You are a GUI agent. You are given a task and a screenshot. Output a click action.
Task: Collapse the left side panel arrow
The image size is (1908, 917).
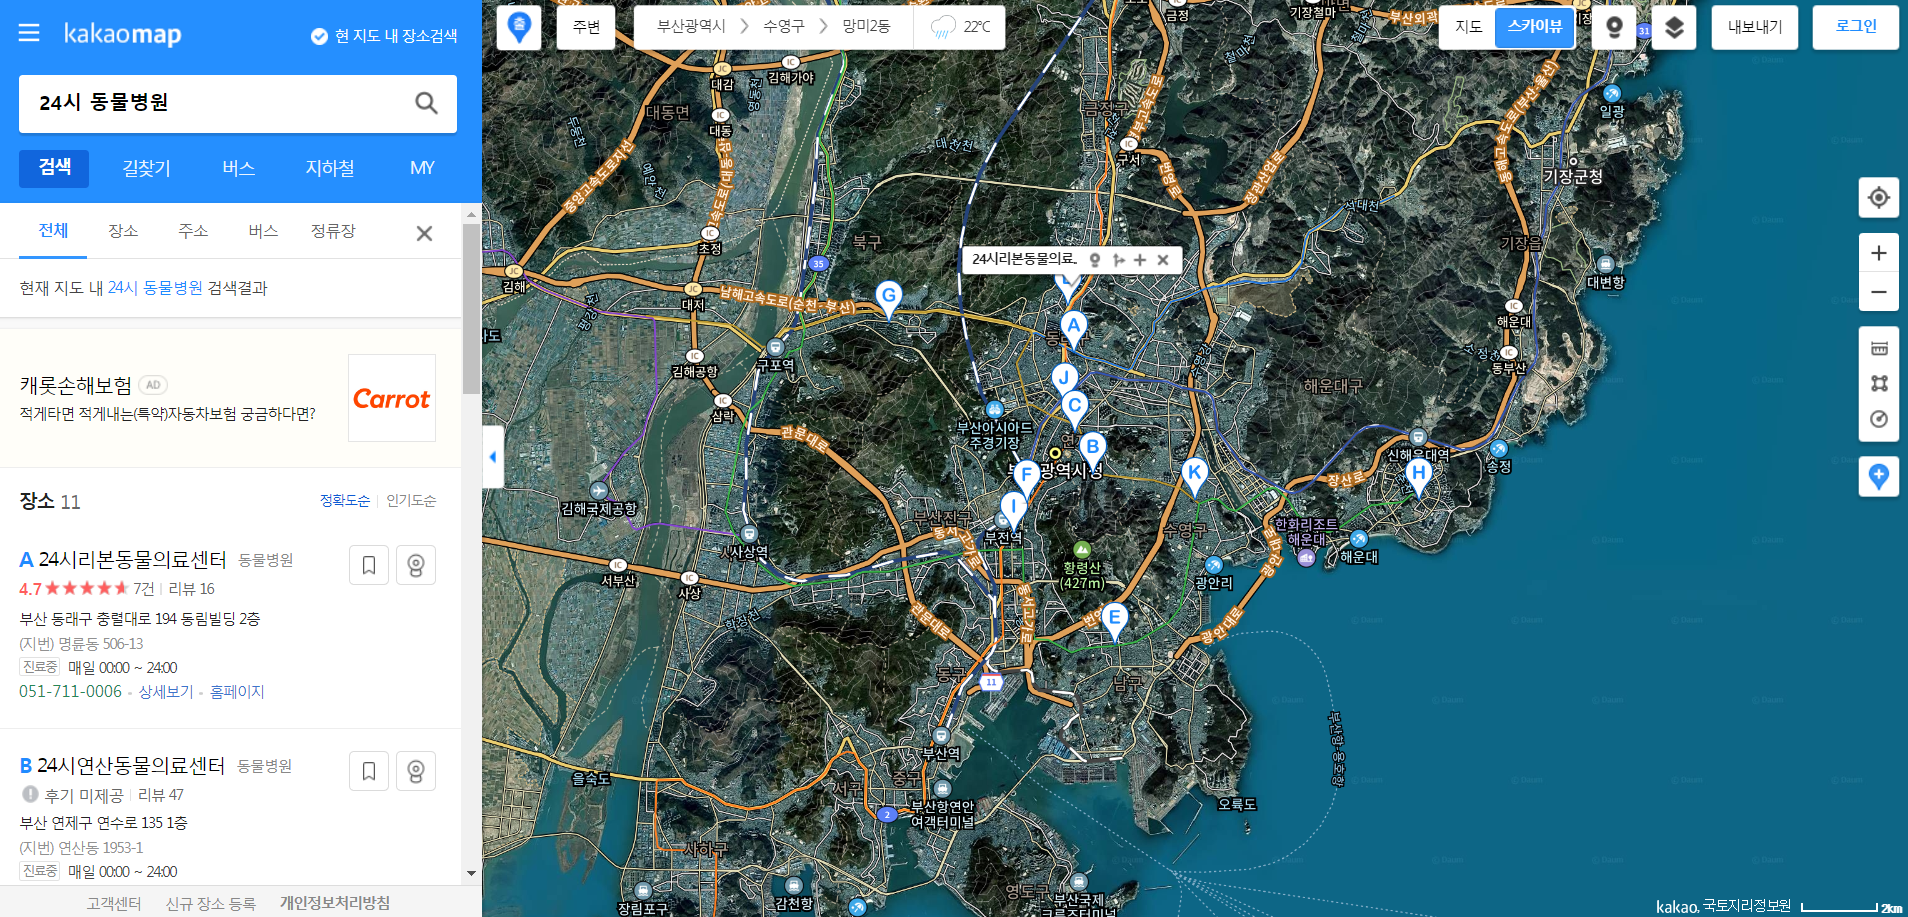pyautogui.click(x=492, y=457)
